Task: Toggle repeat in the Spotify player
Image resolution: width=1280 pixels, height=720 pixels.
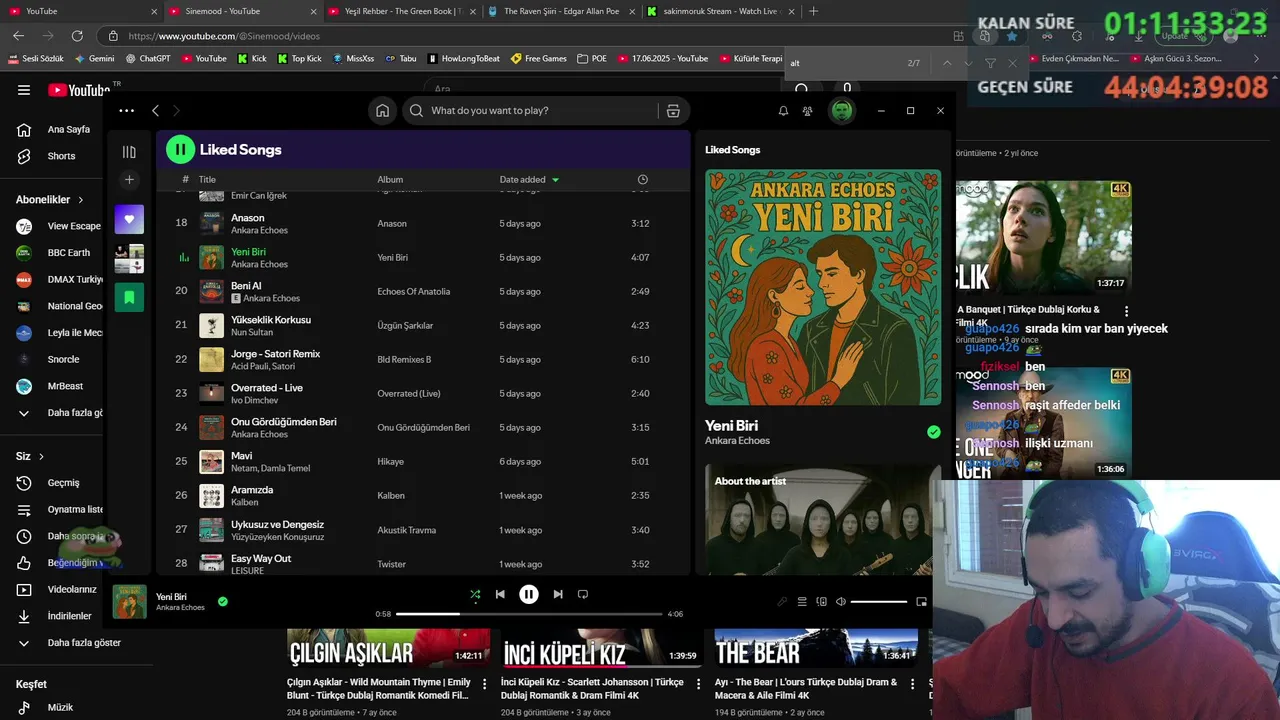Action: coord(583,594)
